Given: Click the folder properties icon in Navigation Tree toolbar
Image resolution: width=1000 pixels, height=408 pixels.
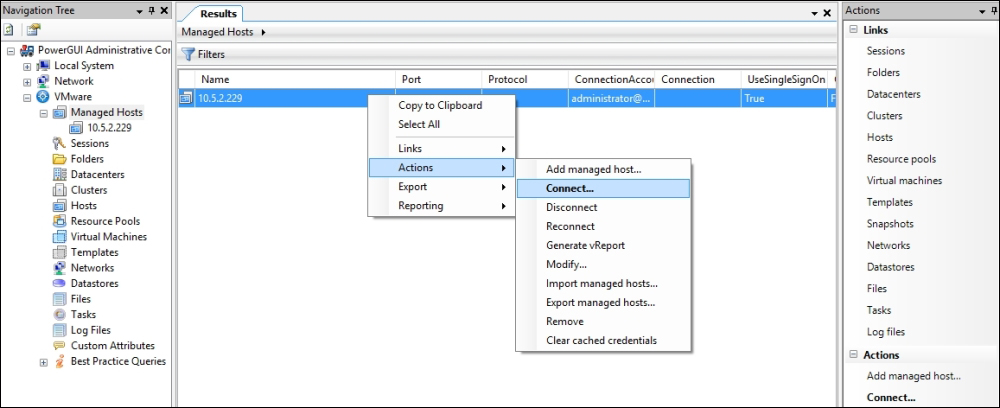Looking at the screenshot, I should click(33, 29).
